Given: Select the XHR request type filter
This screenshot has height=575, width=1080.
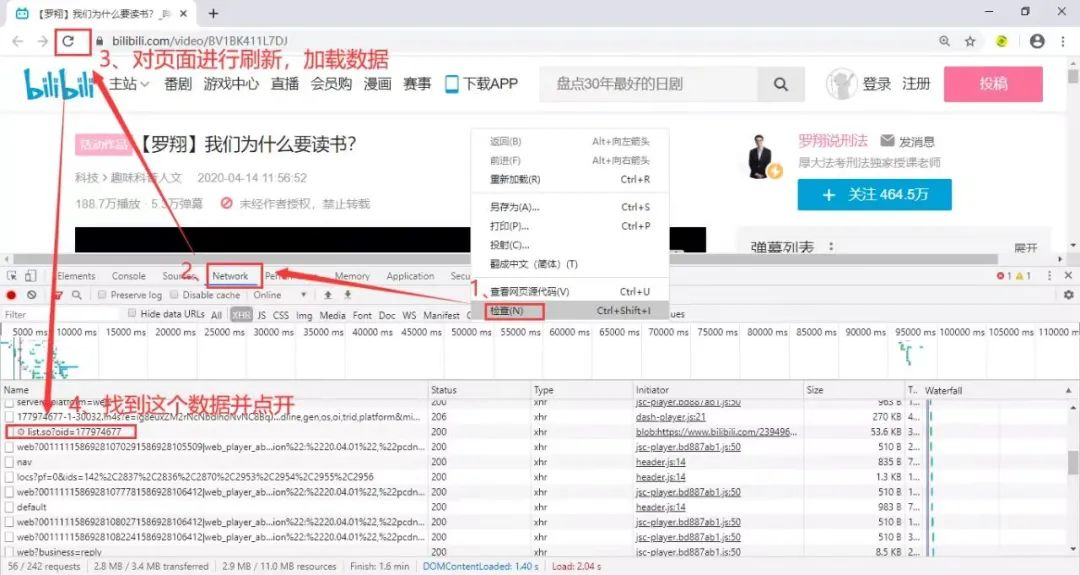Looking at the screenshot, I should coord(241,315).
